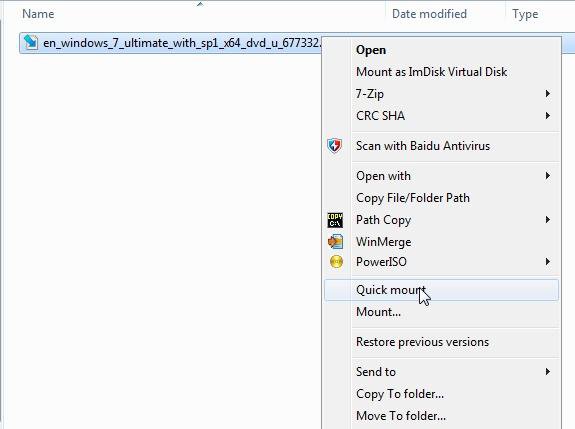Expand the PowerISO submenu arrow
Screen dimensions: 575x429
point(547,261)
